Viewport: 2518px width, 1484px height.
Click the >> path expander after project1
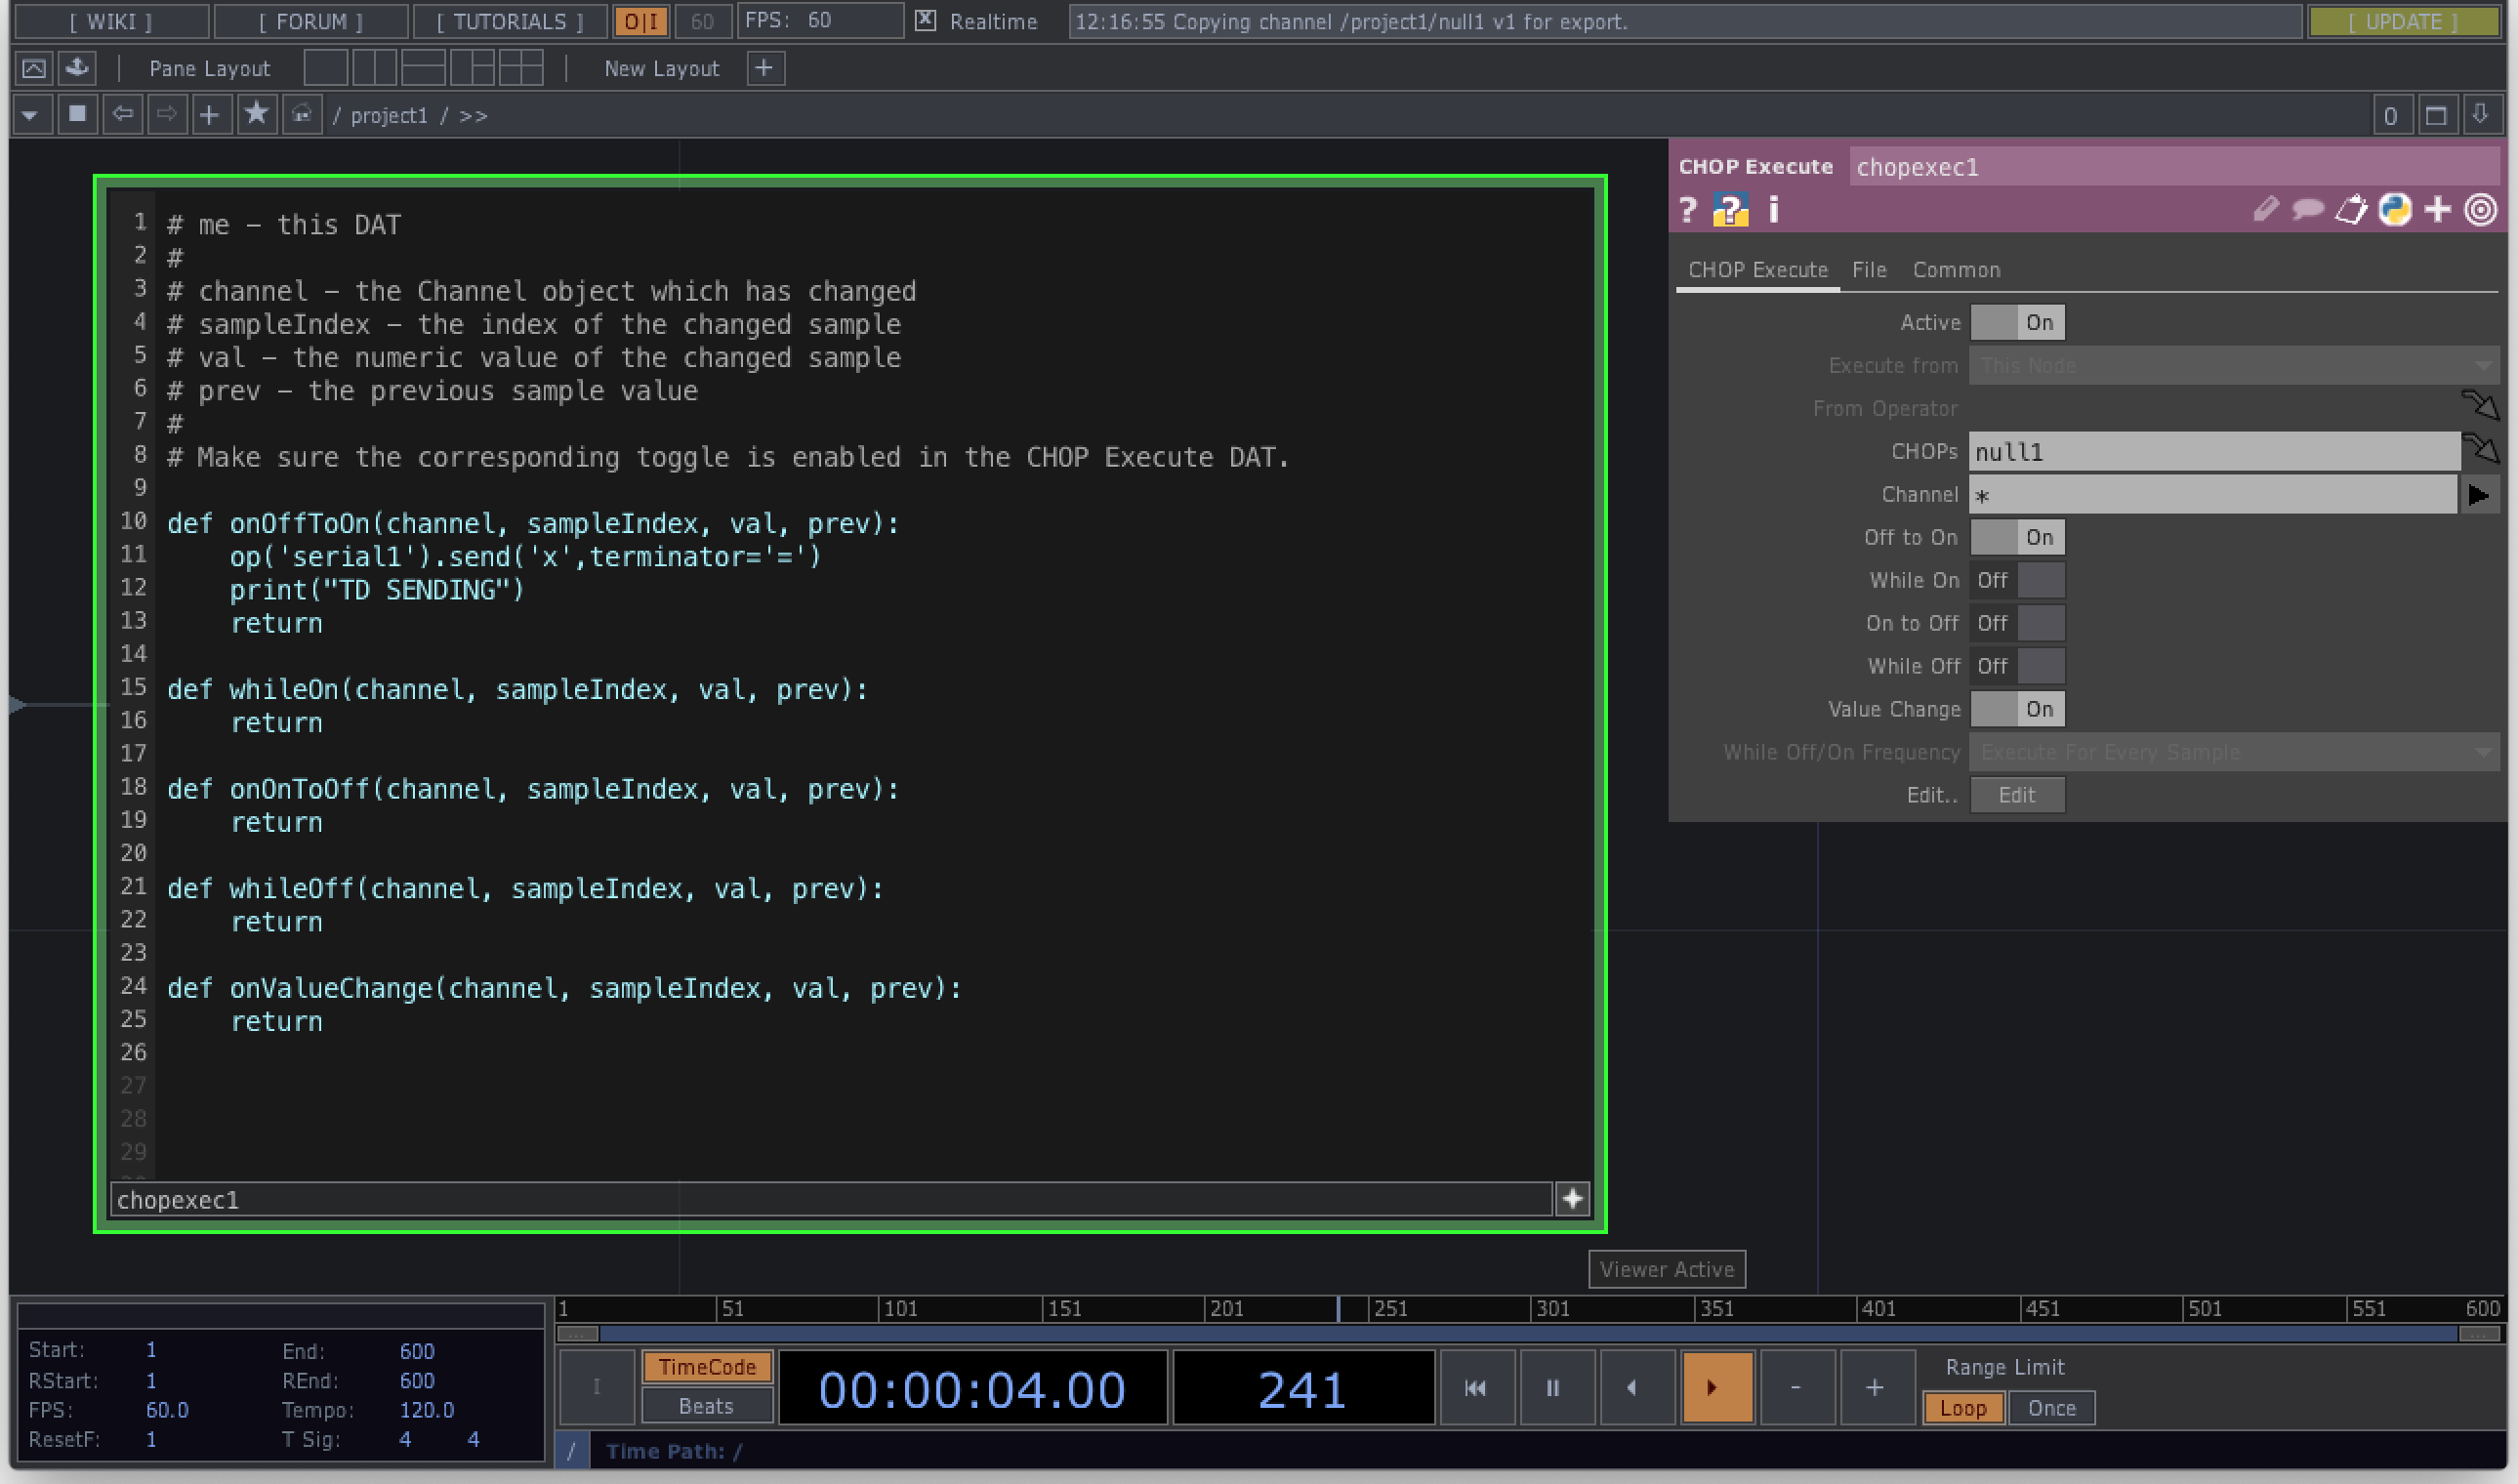pyautogui.click(x=473, y=116)
